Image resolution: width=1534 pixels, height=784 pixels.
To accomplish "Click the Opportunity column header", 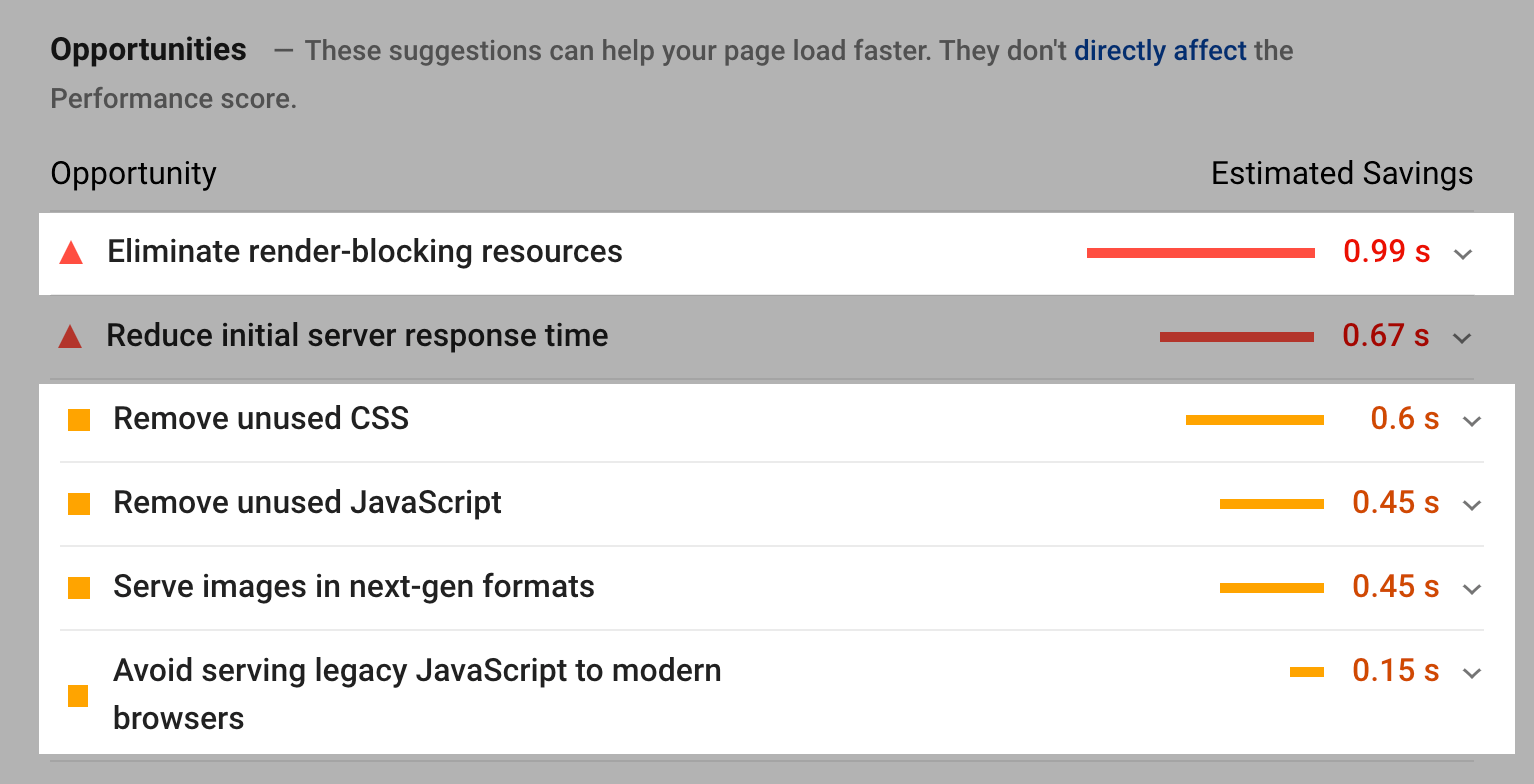I will pyautogui.click(x=133, y=173).
